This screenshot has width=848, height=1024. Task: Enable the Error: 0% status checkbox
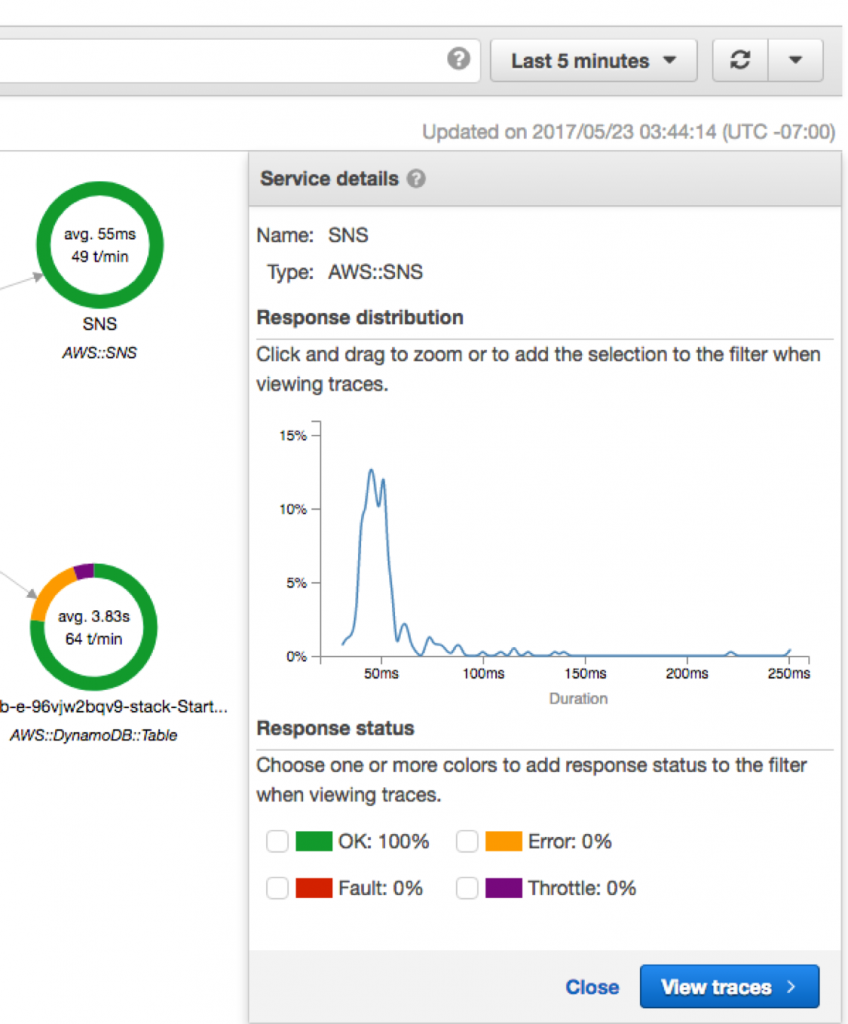[467, 841]
